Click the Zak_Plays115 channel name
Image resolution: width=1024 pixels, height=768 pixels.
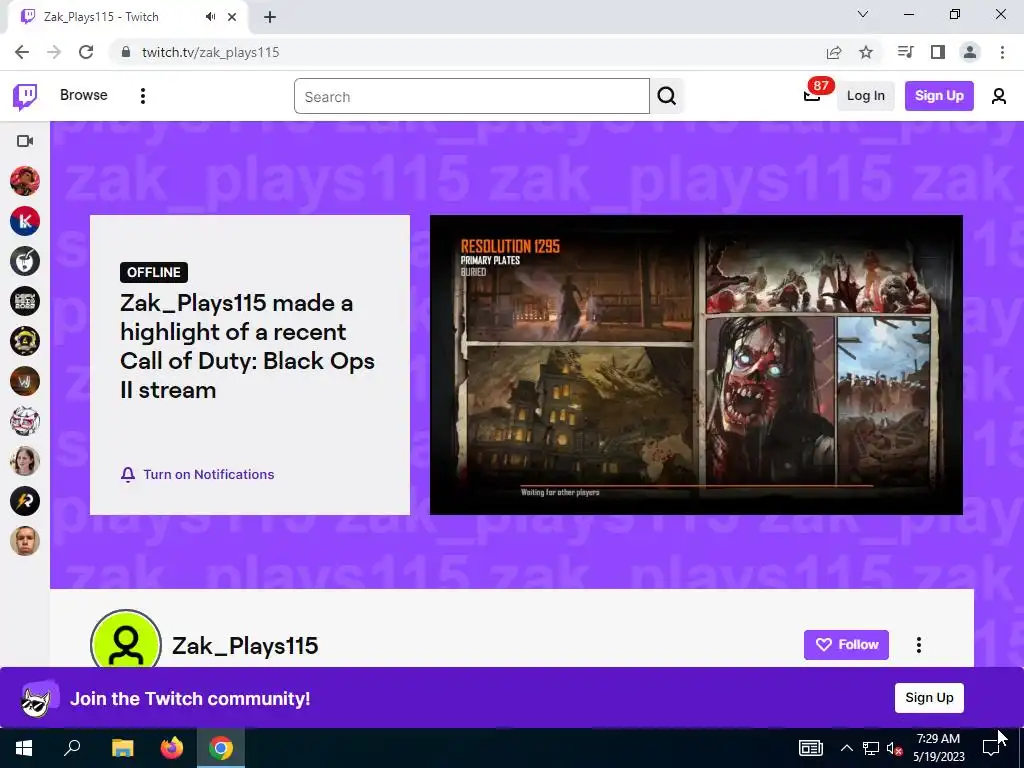pos(245,646)
